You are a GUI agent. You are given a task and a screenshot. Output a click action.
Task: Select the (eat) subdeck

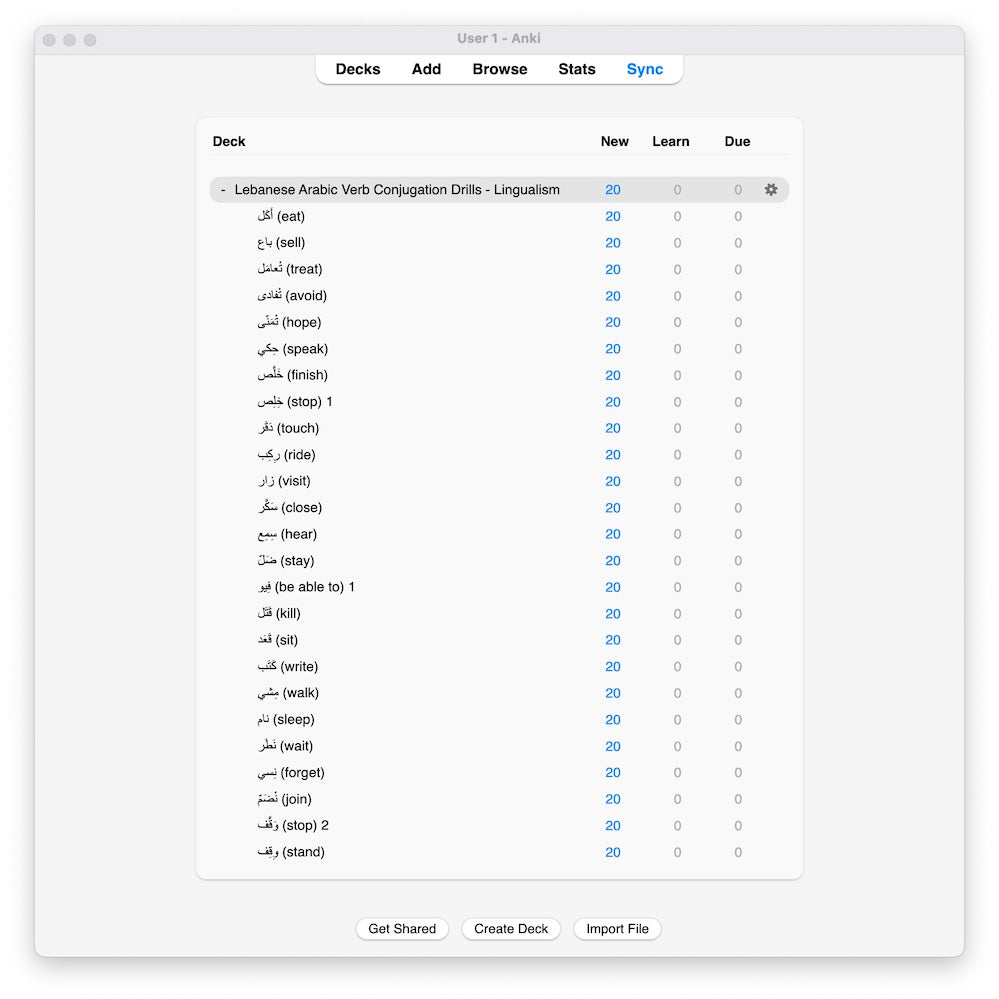(x=281, y=216)
